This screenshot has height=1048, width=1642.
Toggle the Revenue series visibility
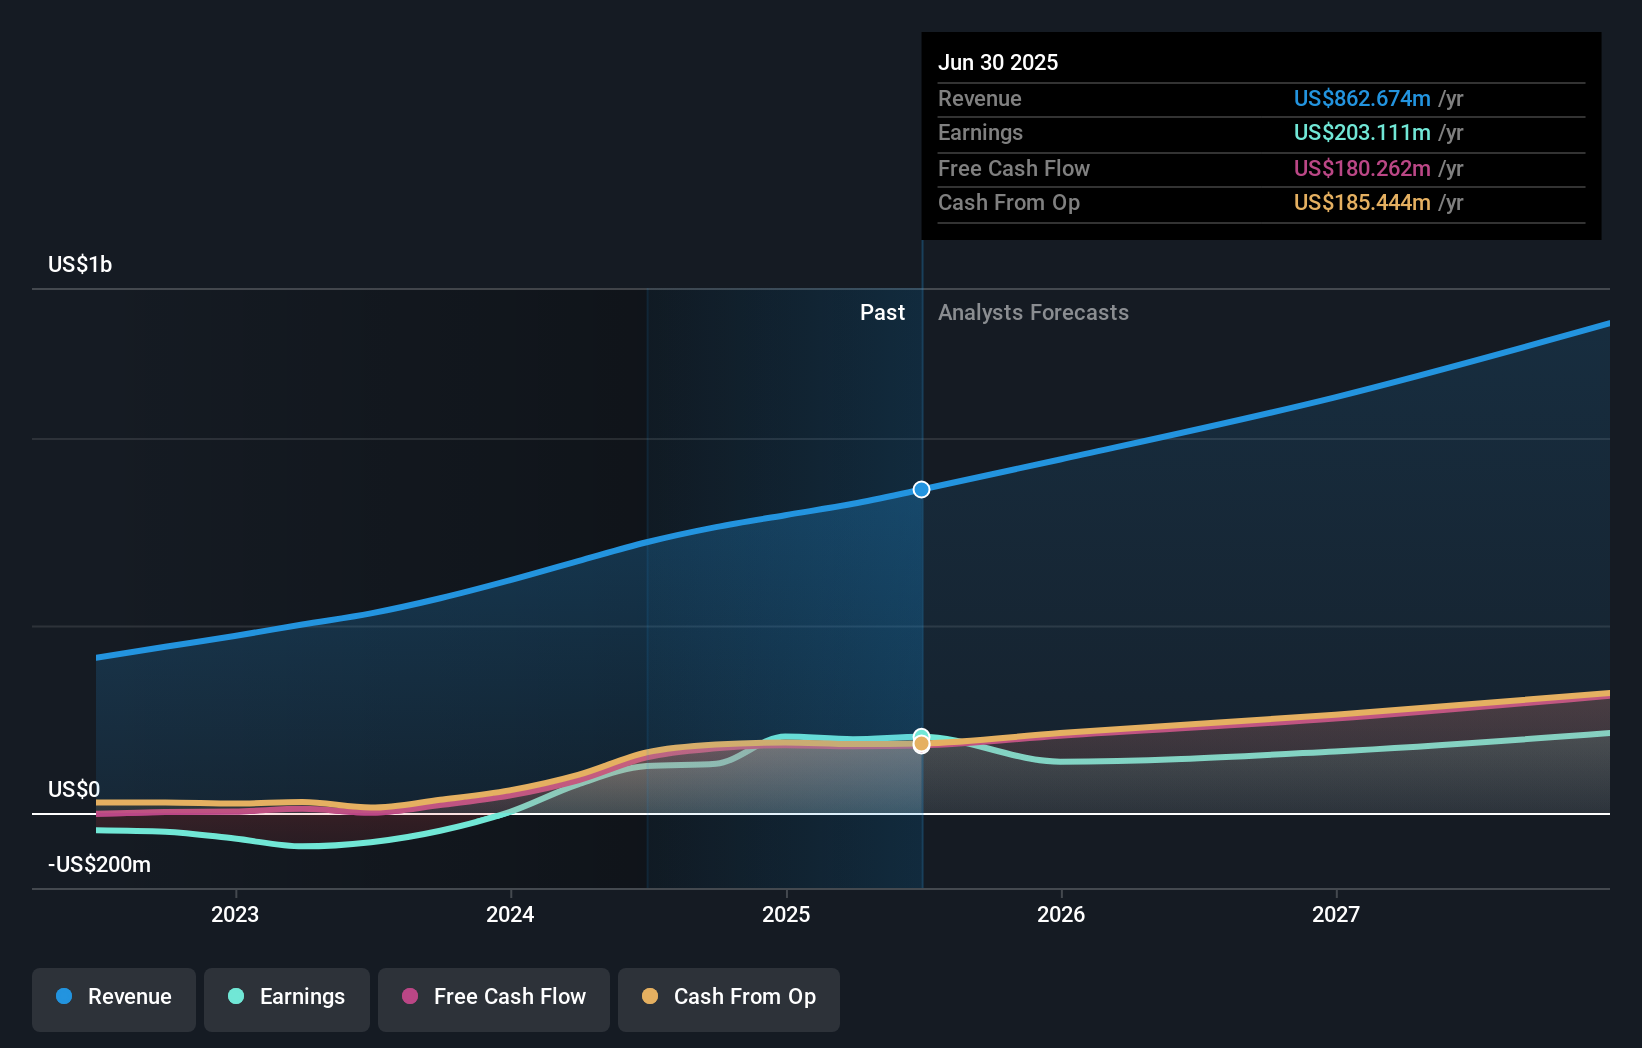coord(113,997)
